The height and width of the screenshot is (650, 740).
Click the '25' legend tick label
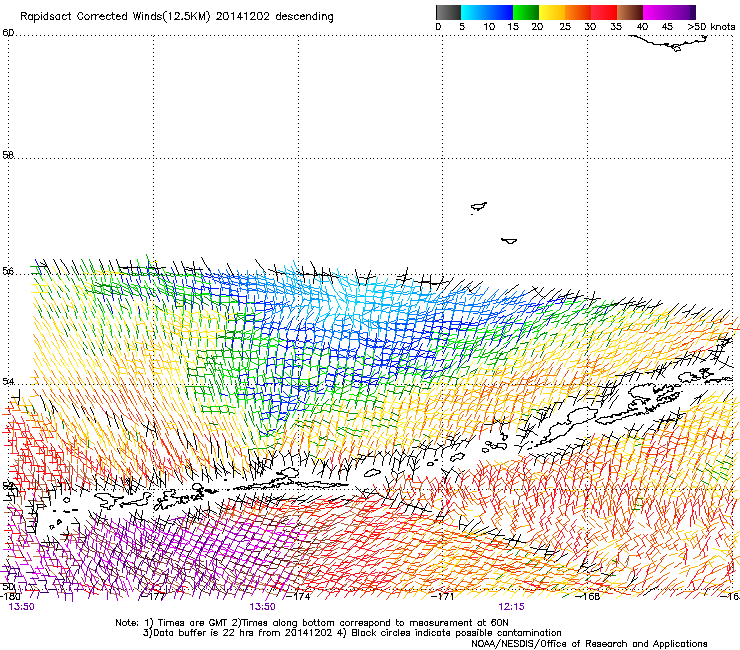[x=565, y=26]
